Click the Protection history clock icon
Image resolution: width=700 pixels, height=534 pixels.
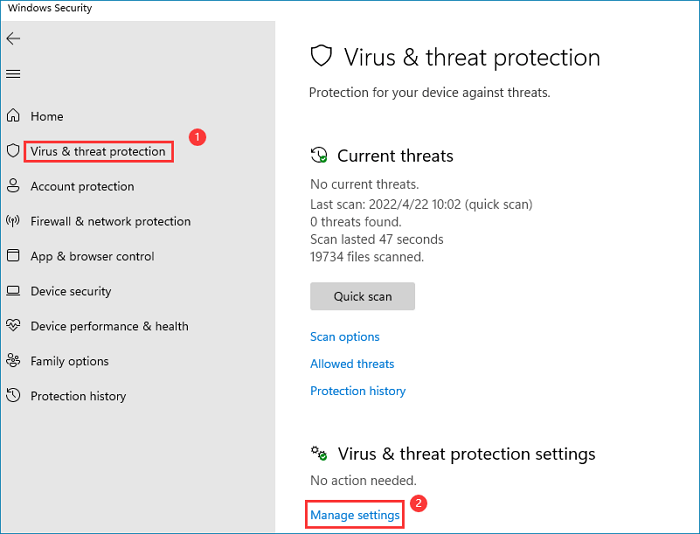coord(13,396)
